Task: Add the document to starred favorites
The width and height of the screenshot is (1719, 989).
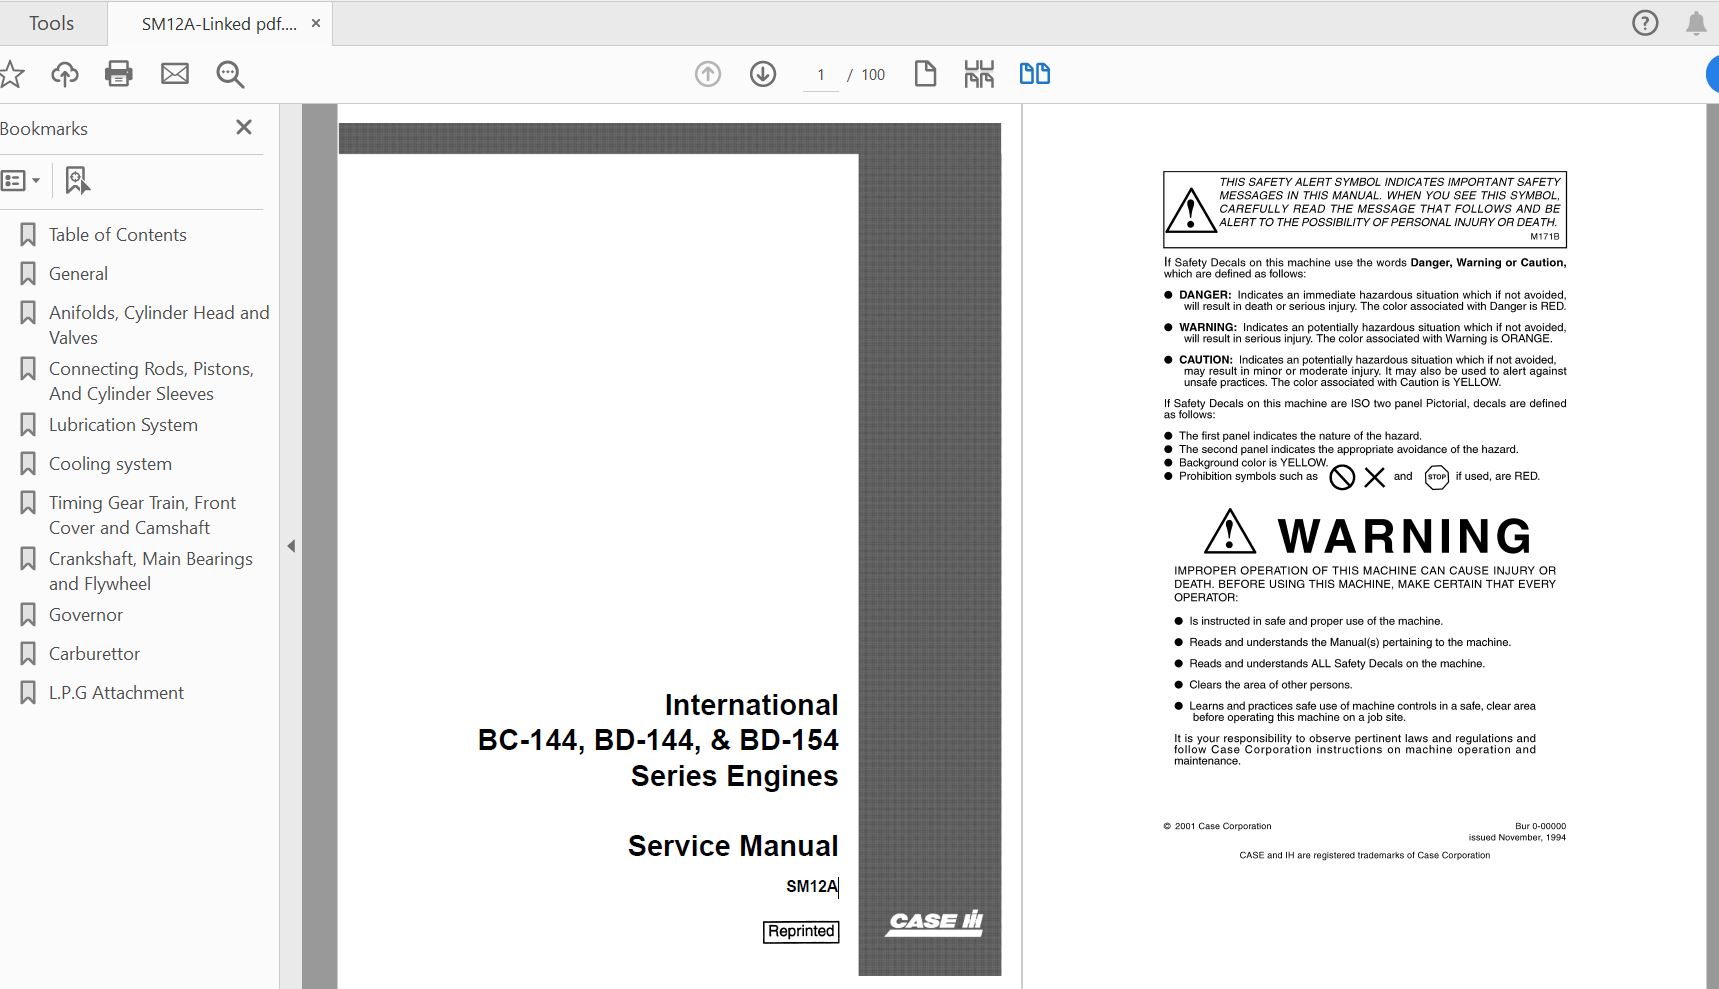Action: click(11, 74)
